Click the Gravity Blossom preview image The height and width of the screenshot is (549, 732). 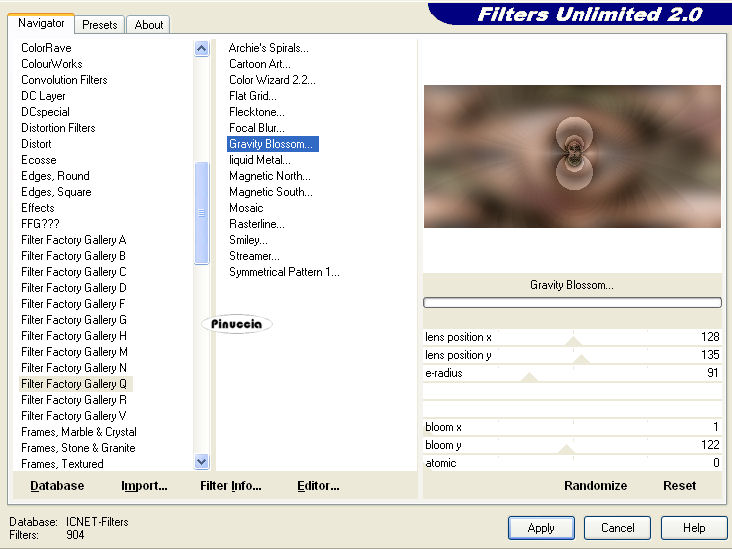572,156
